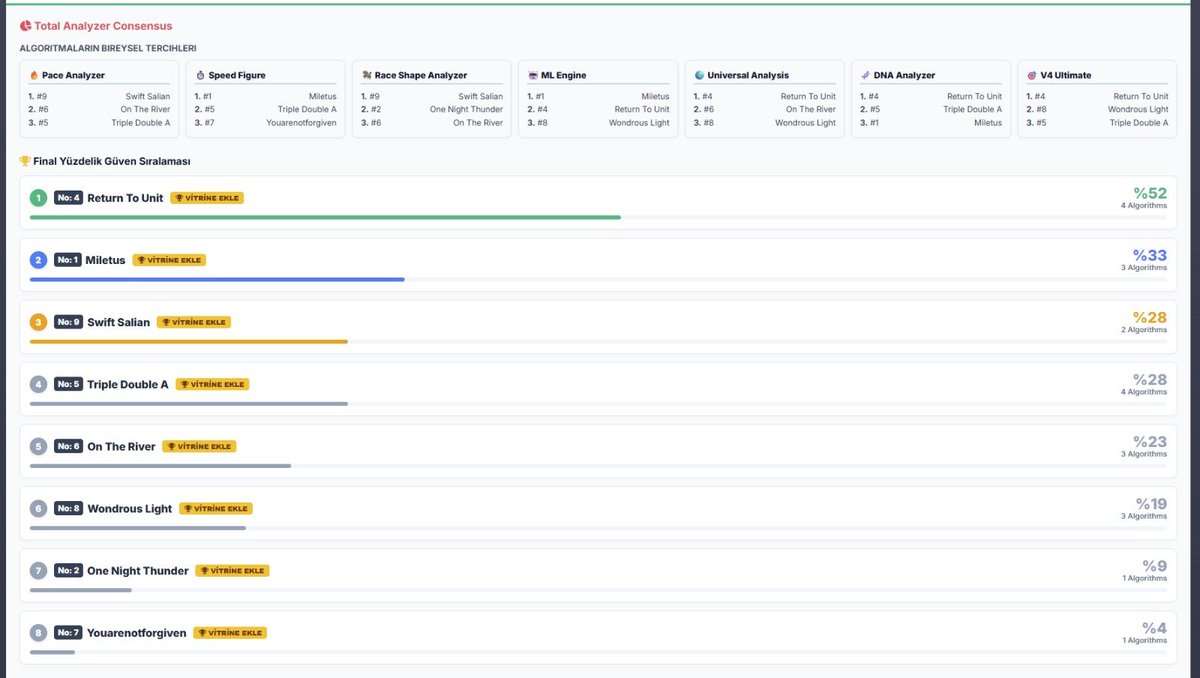Click rank 8 gray circle badge
The width and height of the screenshot is (1200, 678).
[38, 633]
